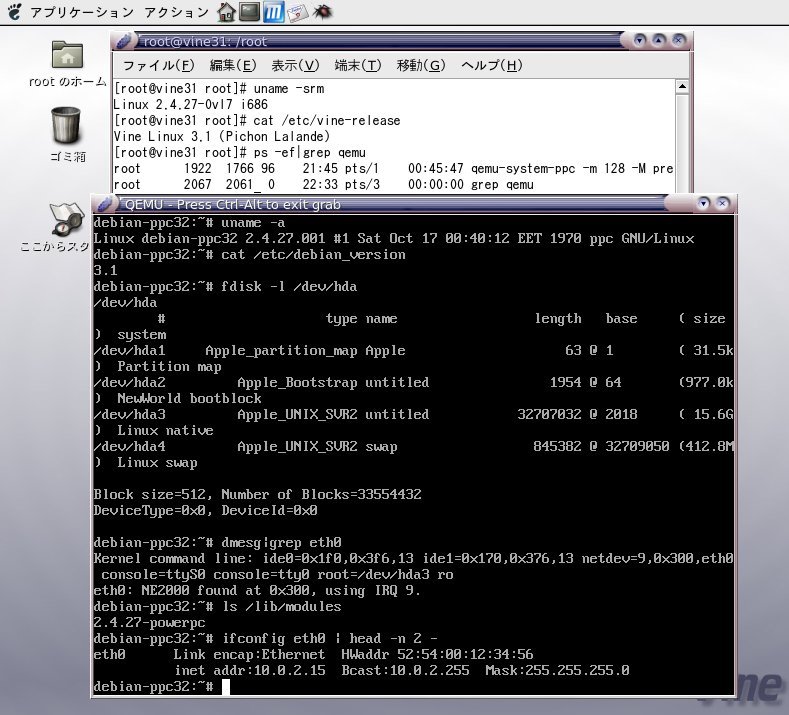Click 'inet addr:10.0.2.15' text in QEMU
Viewport: 789px width, 715px height.
click(x=250, y=671)
